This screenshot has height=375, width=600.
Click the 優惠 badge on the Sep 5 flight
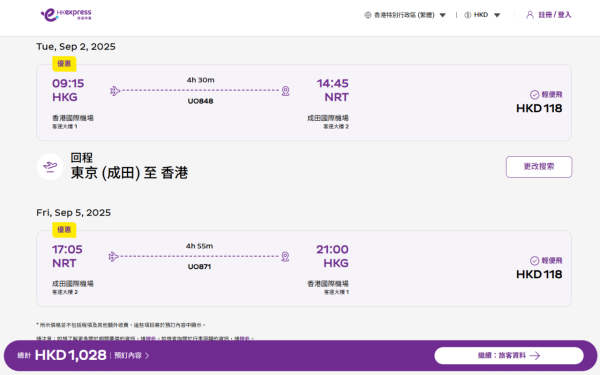coord(64,230)
